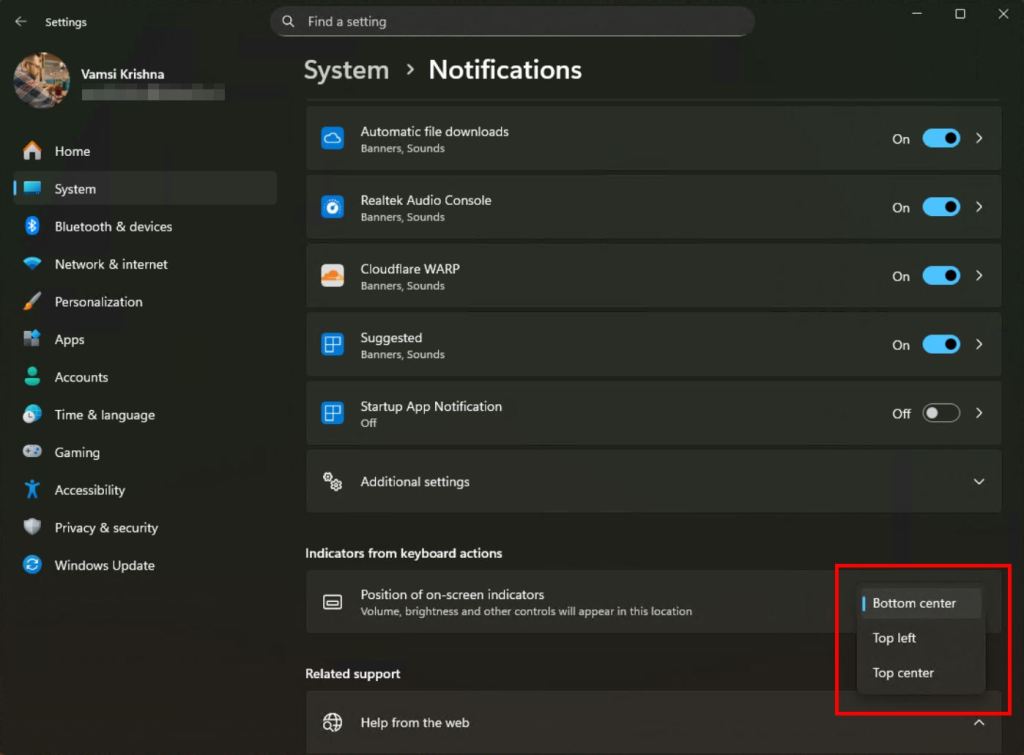Viewport: 1024px width, 755px height.
Task: Click the Realtek Audio Console icon
Action: [x=332, y=207]
